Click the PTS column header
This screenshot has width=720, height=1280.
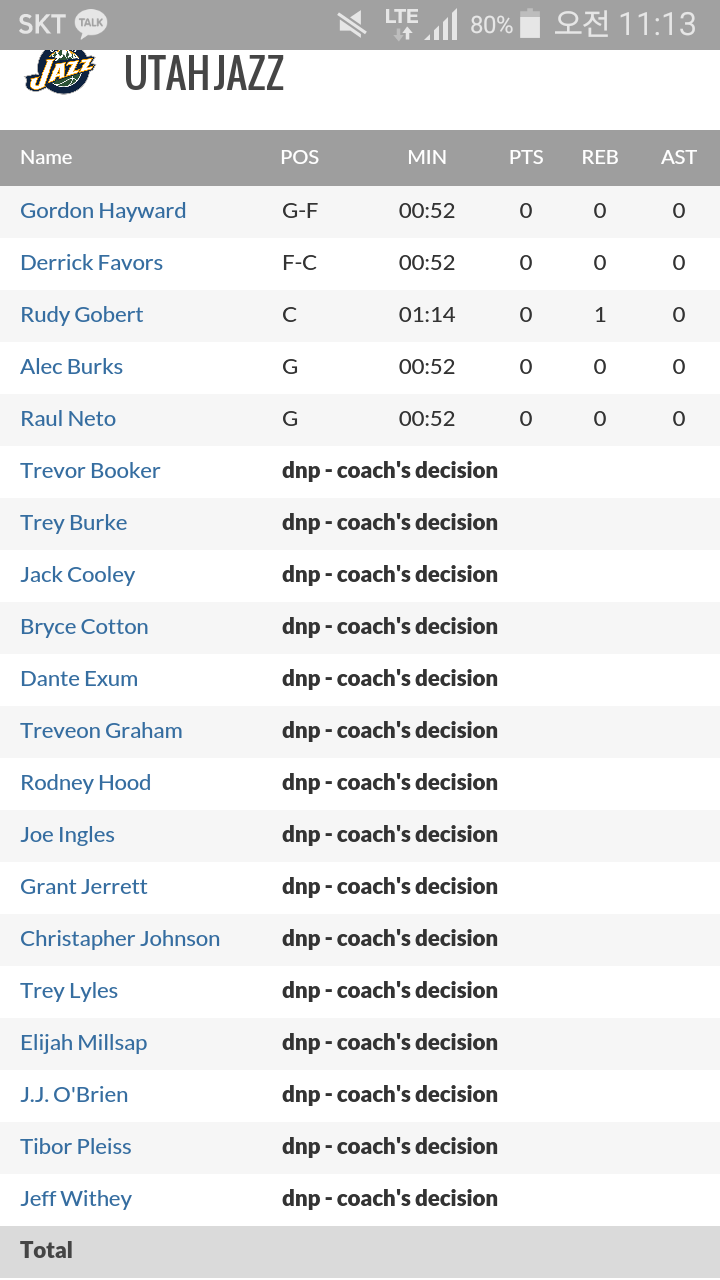point(526,157)
